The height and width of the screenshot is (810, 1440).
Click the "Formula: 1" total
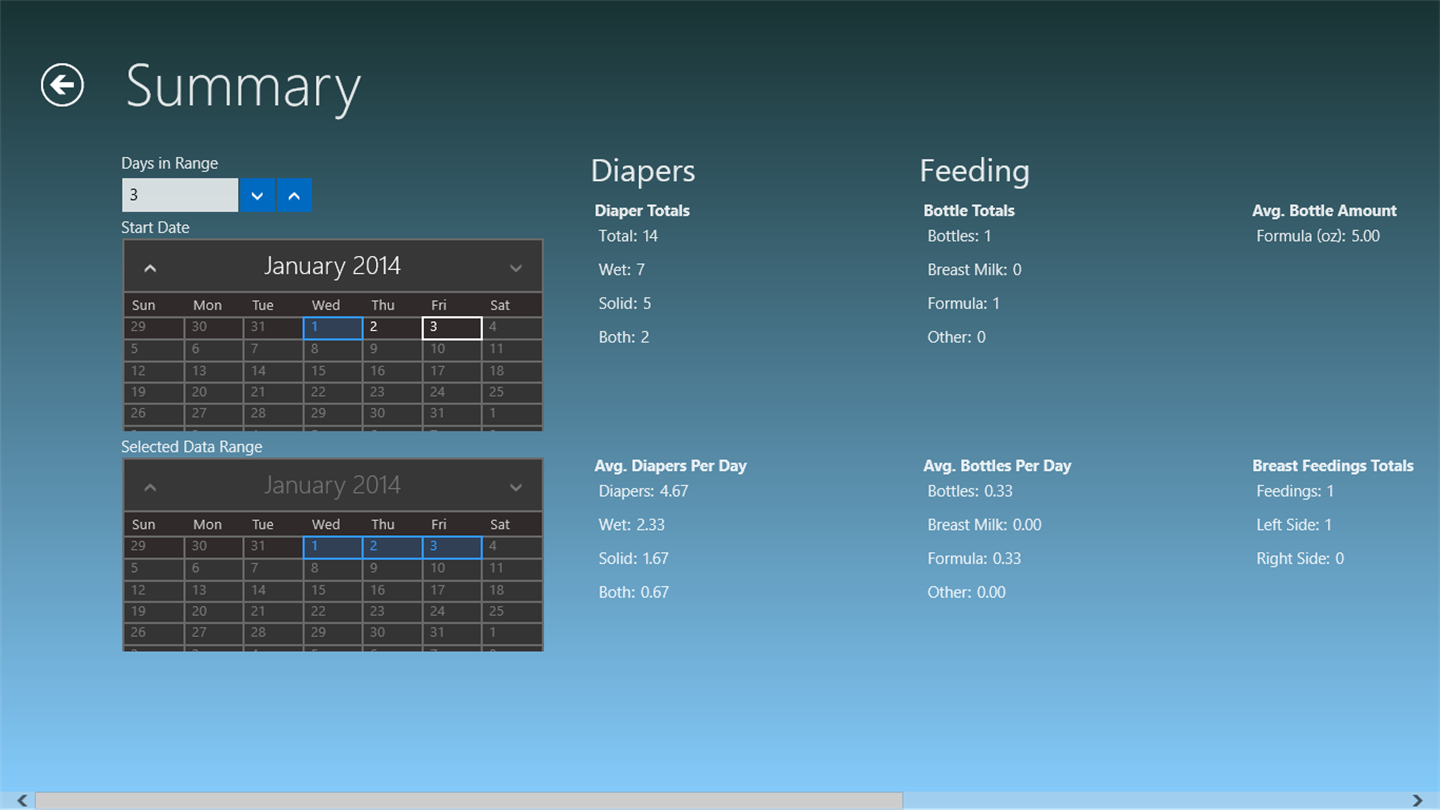click(963, 304)
